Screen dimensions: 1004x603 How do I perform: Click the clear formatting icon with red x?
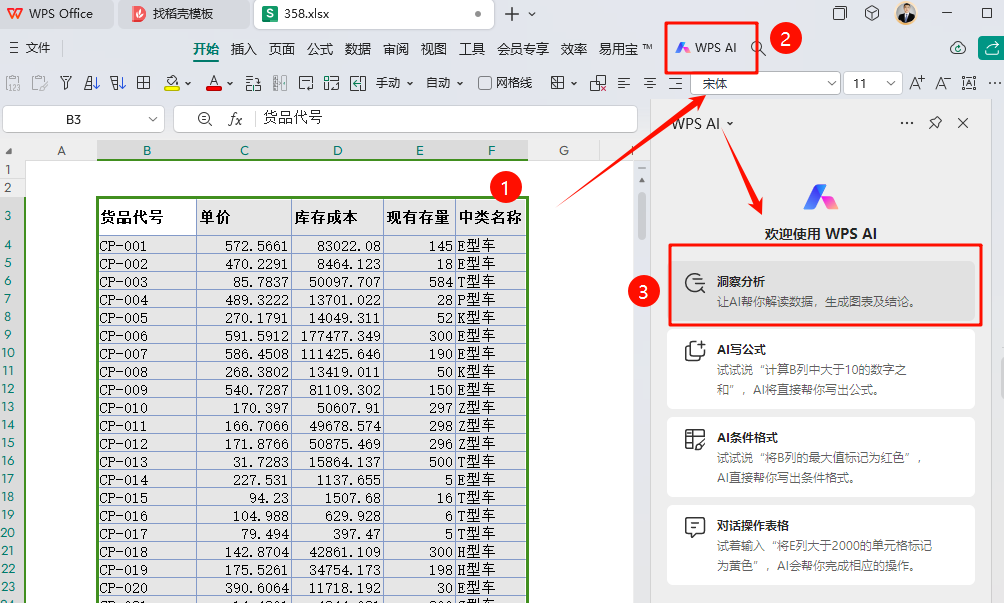pyautogui.click(x=598, y=83)
